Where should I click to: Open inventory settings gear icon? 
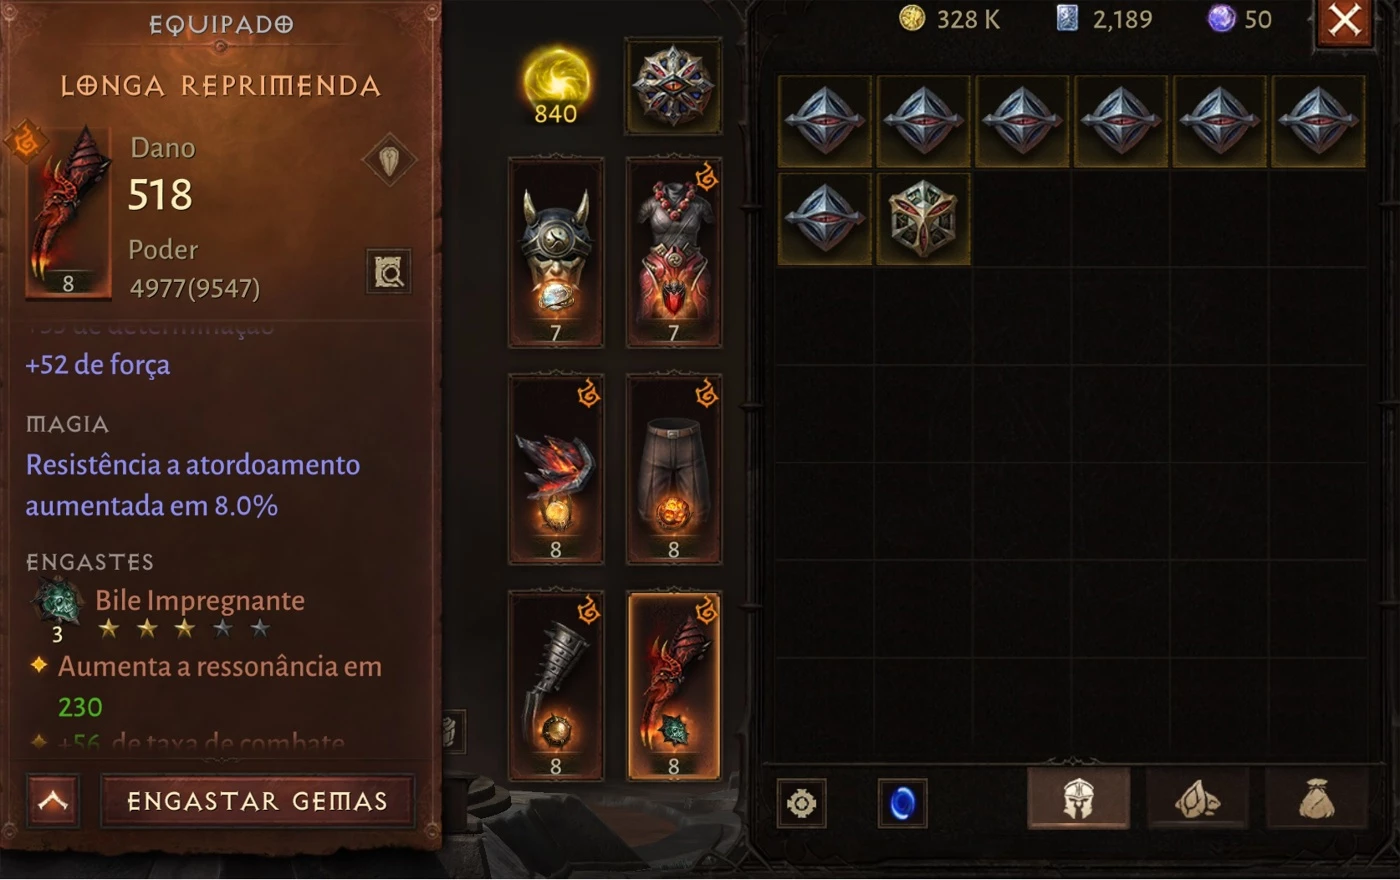(801, 803)
